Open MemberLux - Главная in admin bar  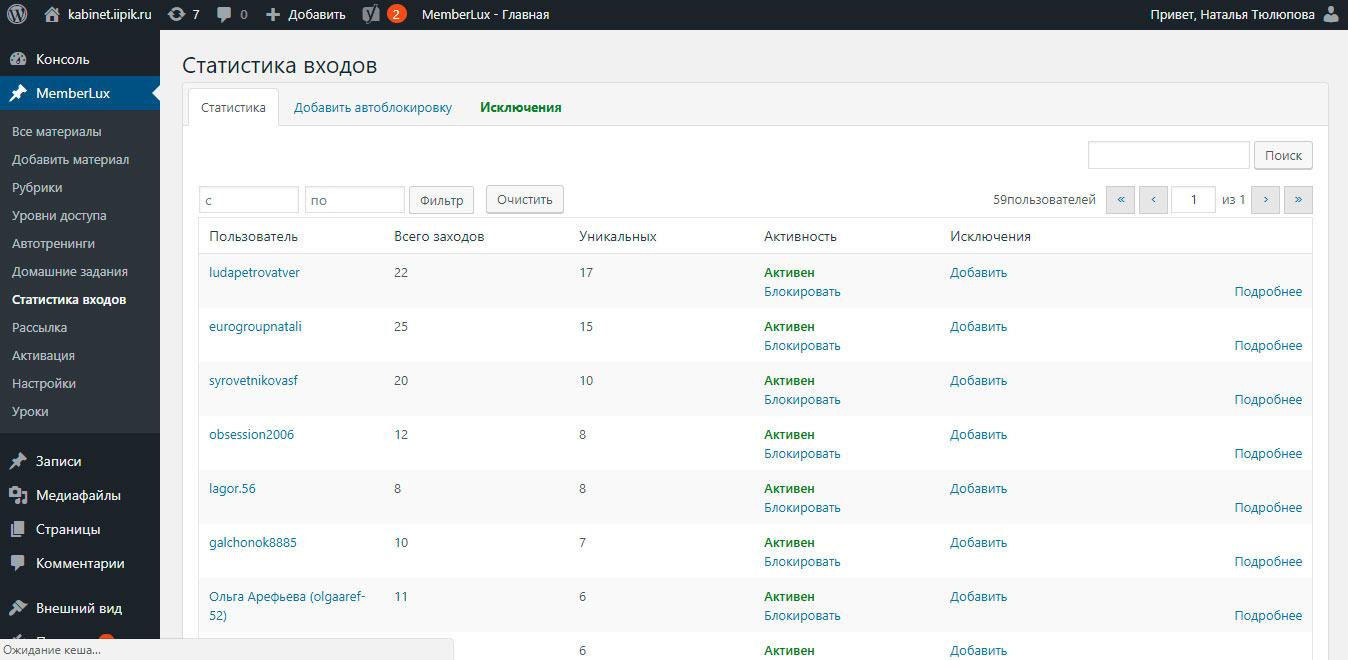[x=485, y=14]
